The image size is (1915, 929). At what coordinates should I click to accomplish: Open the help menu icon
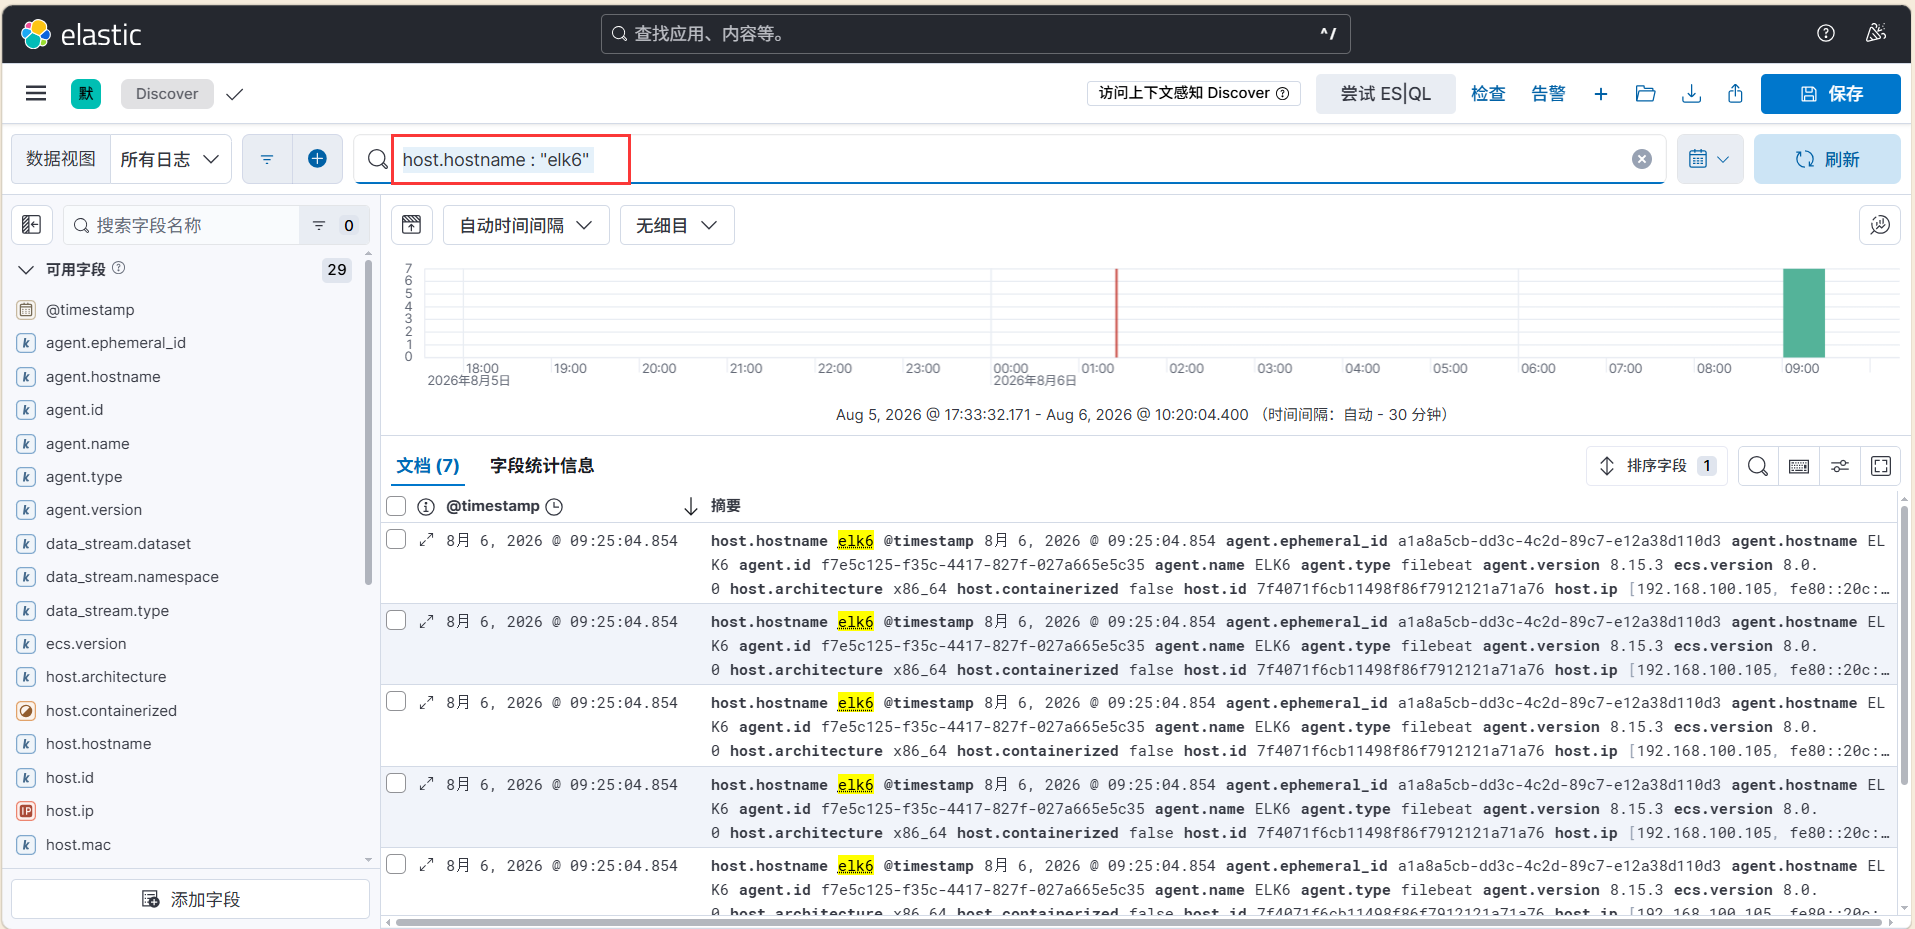click(1826, 33)
